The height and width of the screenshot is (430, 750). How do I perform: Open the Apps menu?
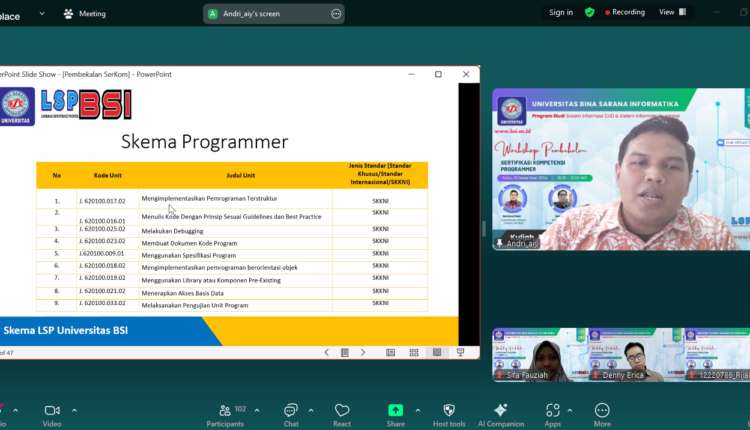[552, 415]
